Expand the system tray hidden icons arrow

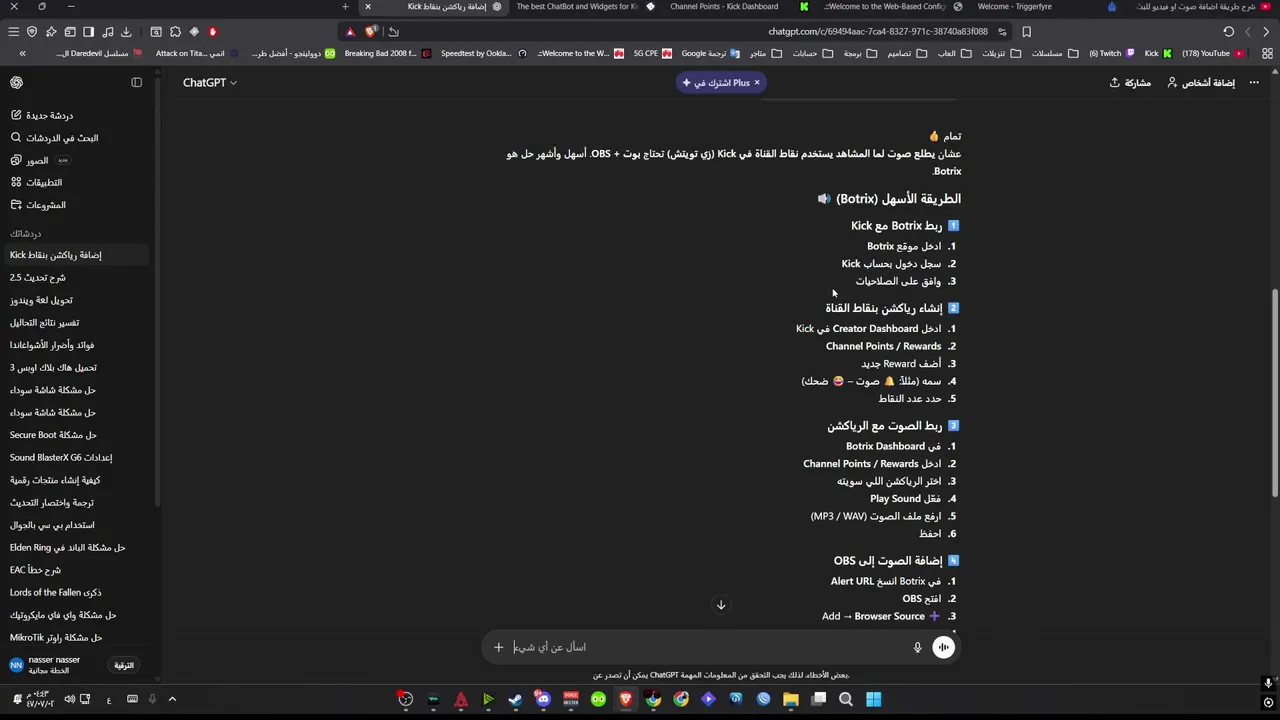(x=172, y=699)
